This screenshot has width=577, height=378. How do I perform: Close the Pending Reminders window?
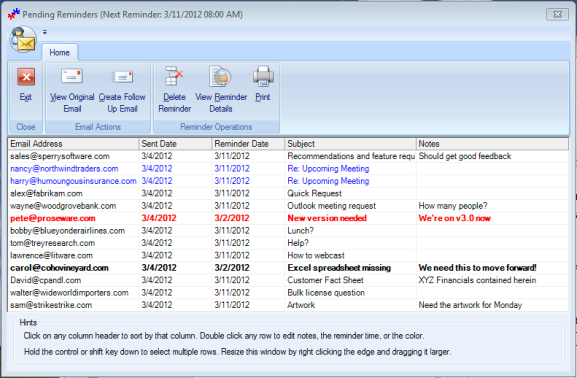click(557, 14)
